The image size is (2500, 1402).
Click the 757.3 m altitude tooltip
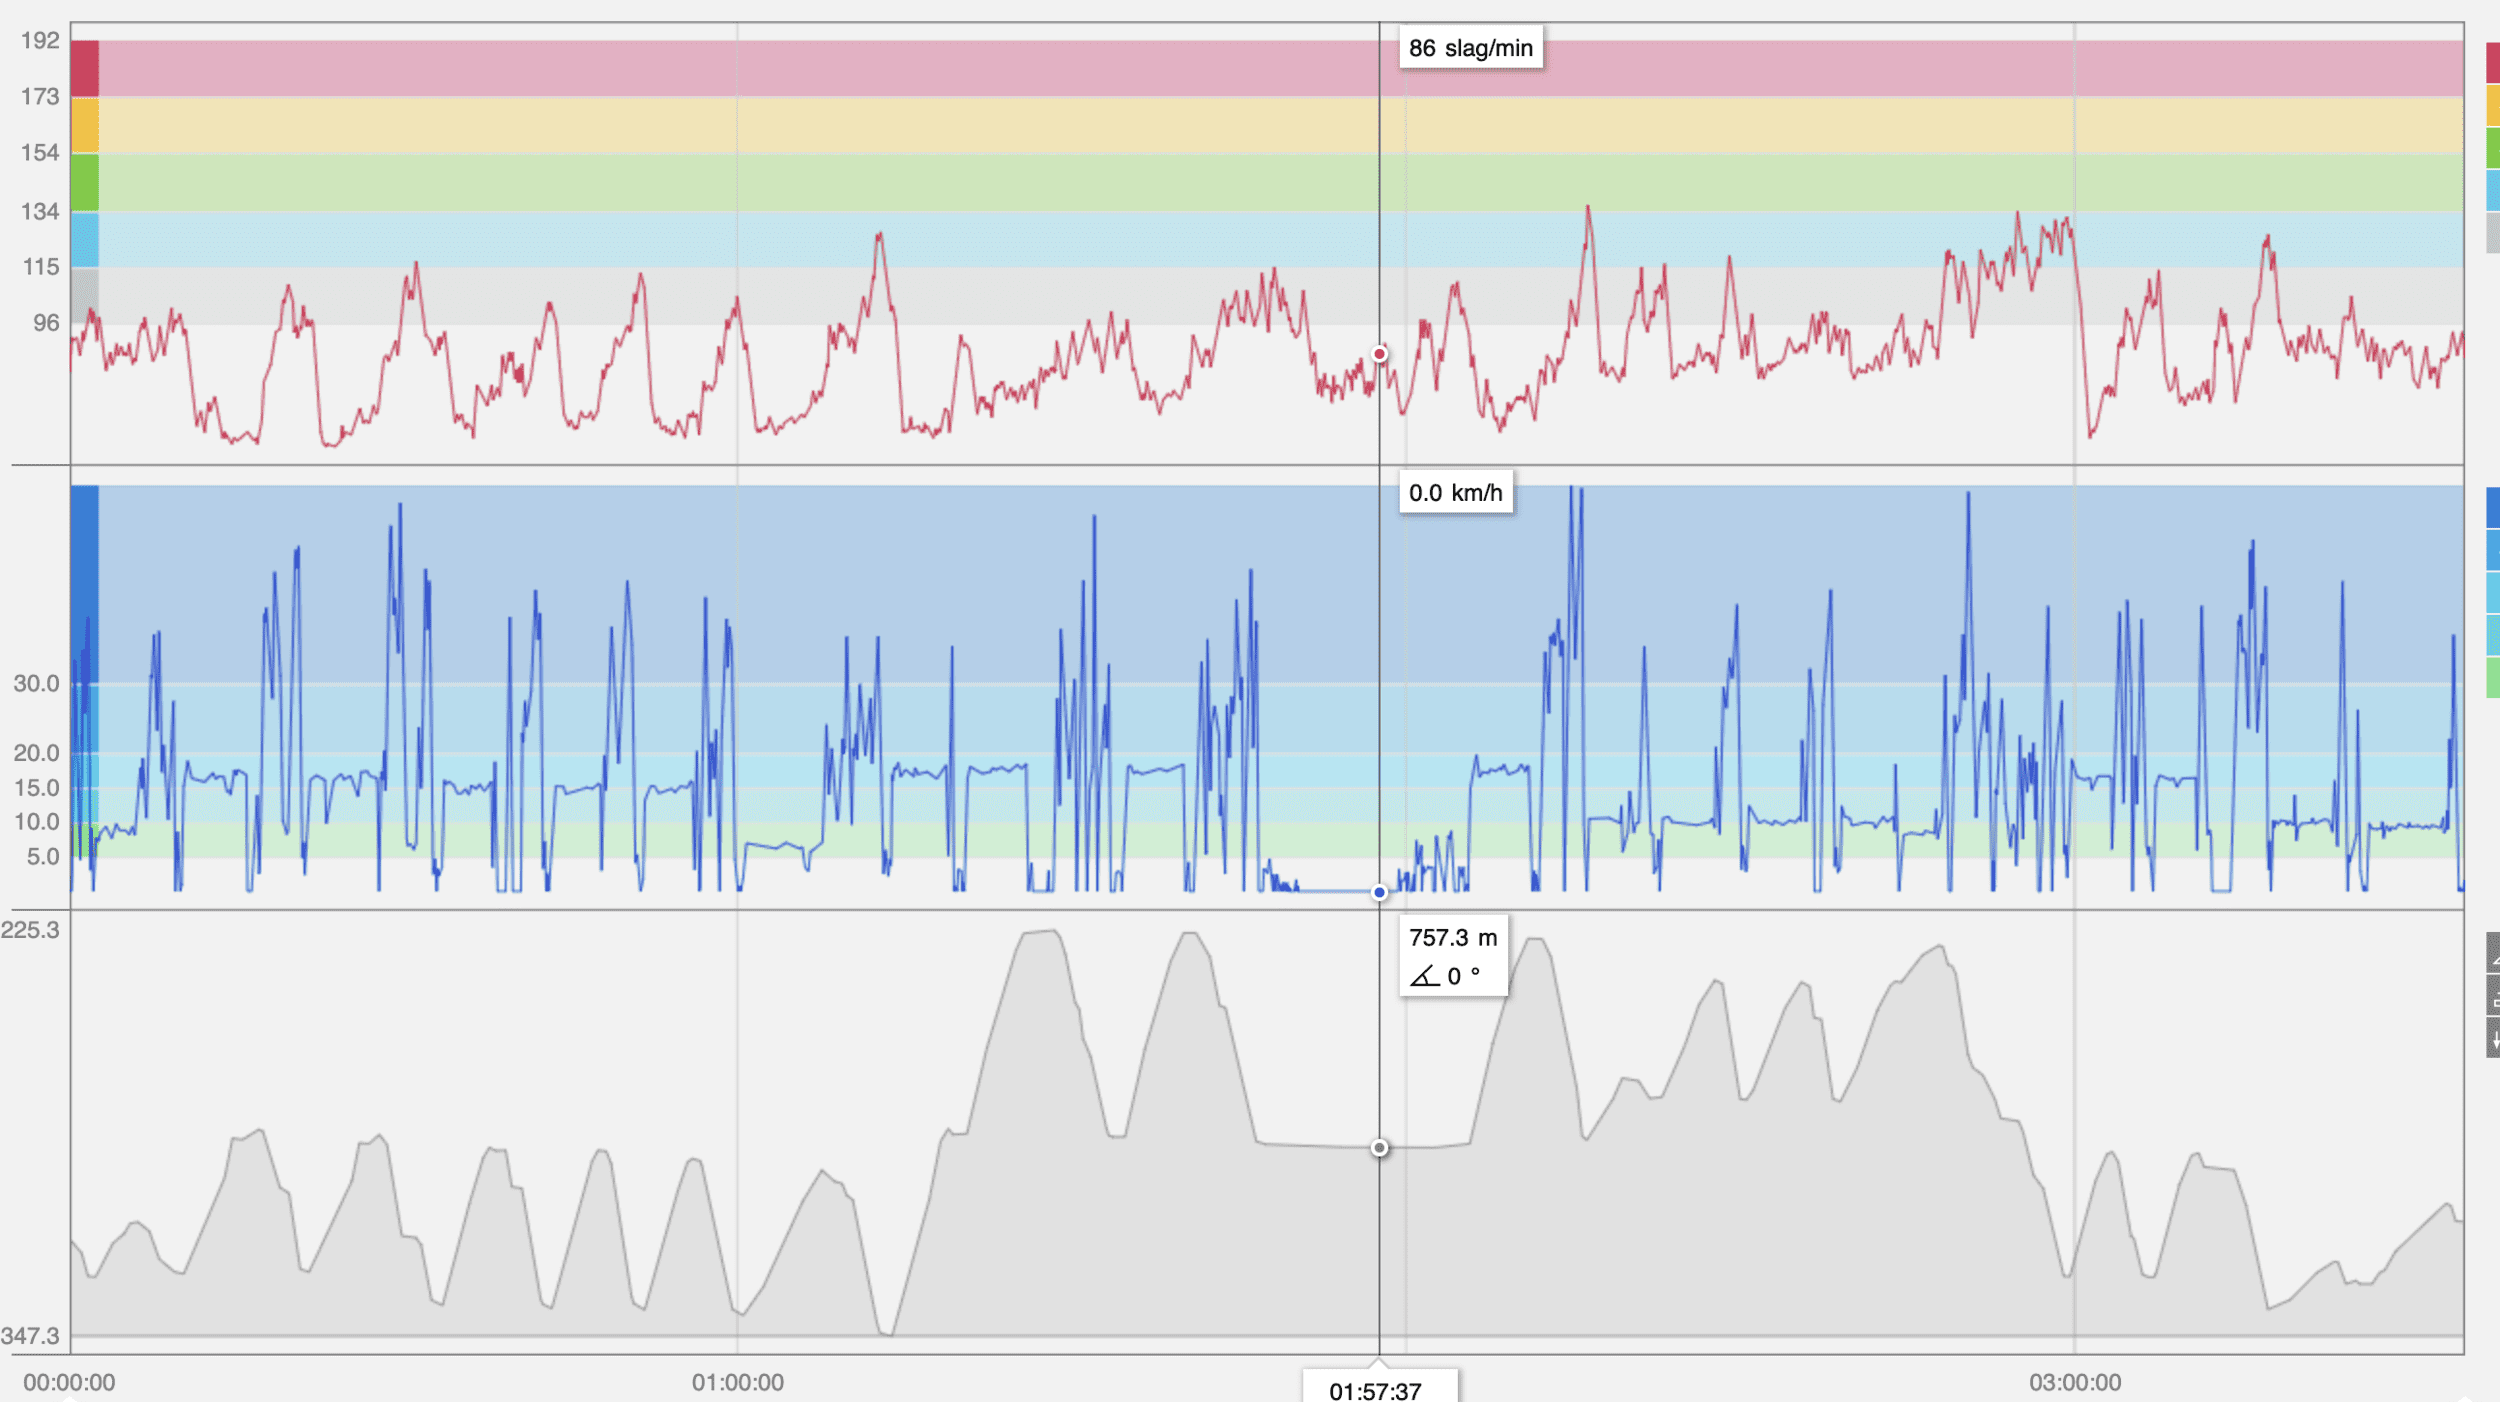pyautogui.click(x=1453, y=956)
